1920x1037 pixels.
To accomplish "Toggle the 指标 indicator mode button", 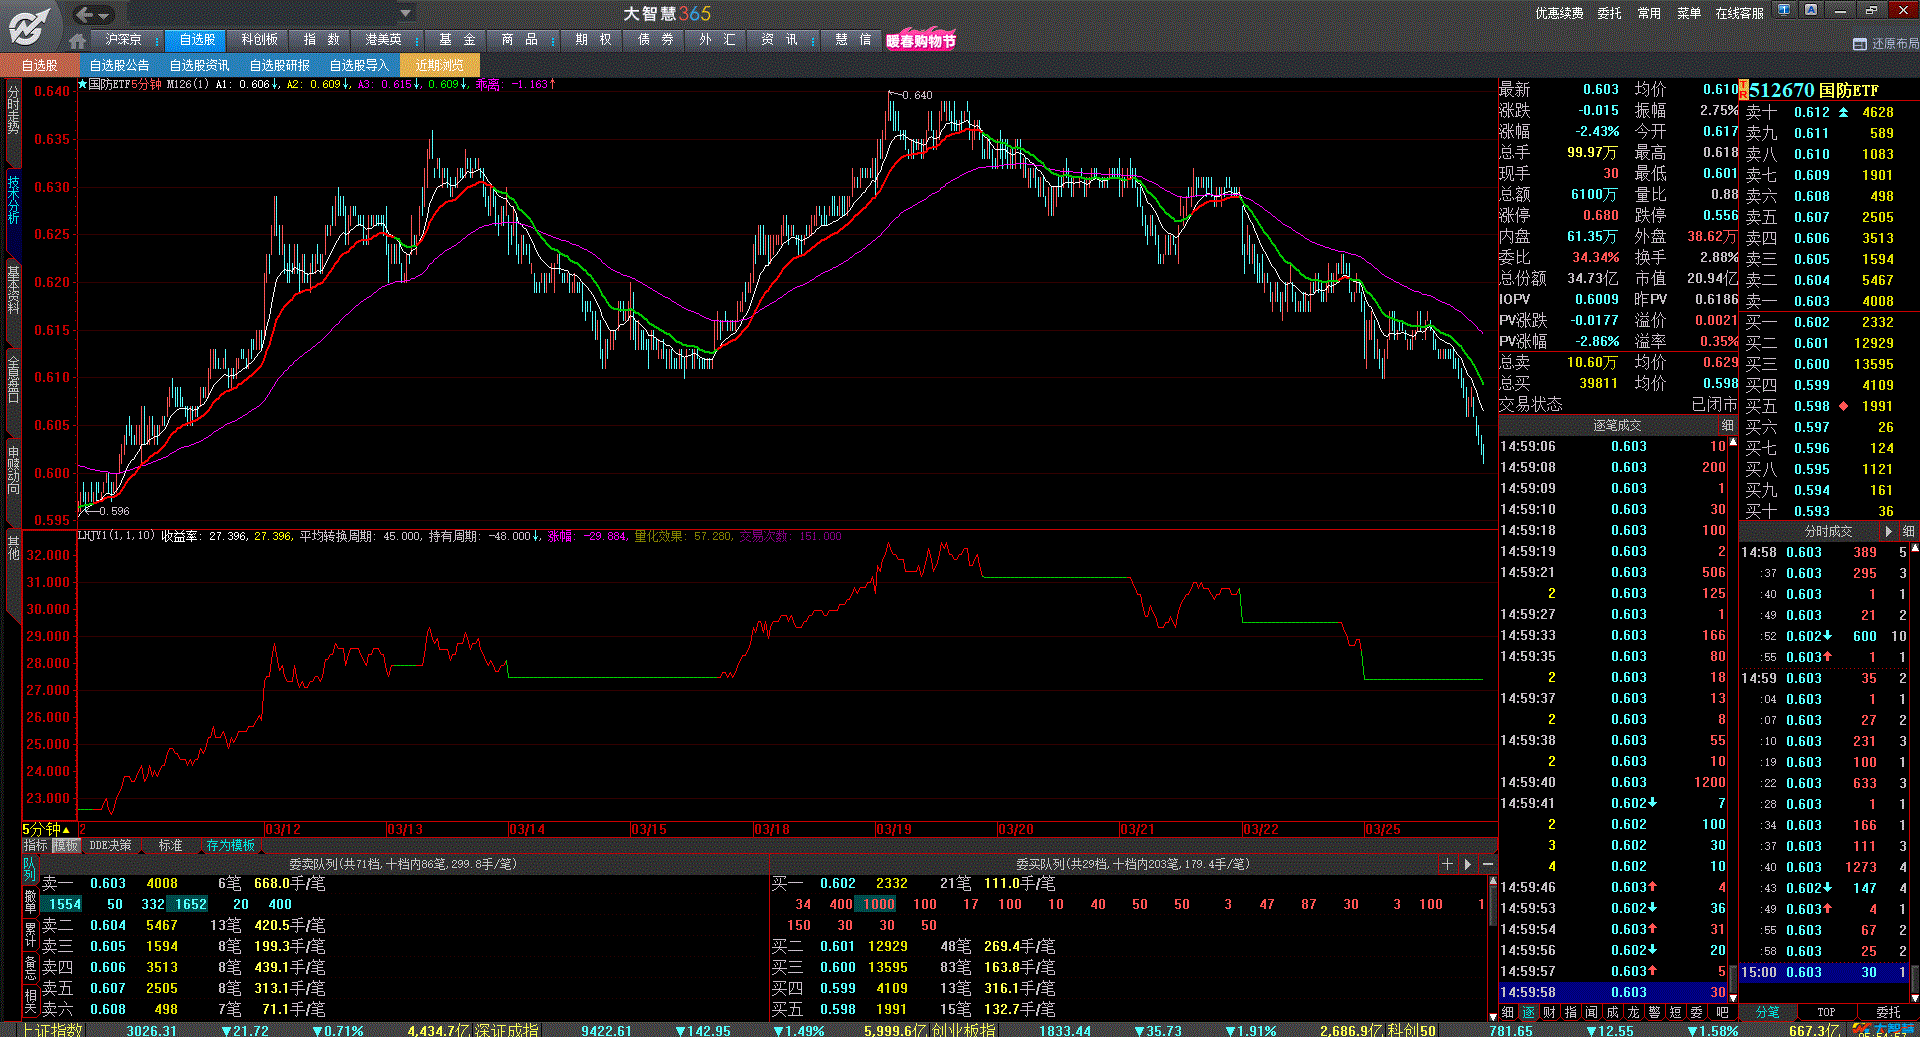I will [35, 846].
